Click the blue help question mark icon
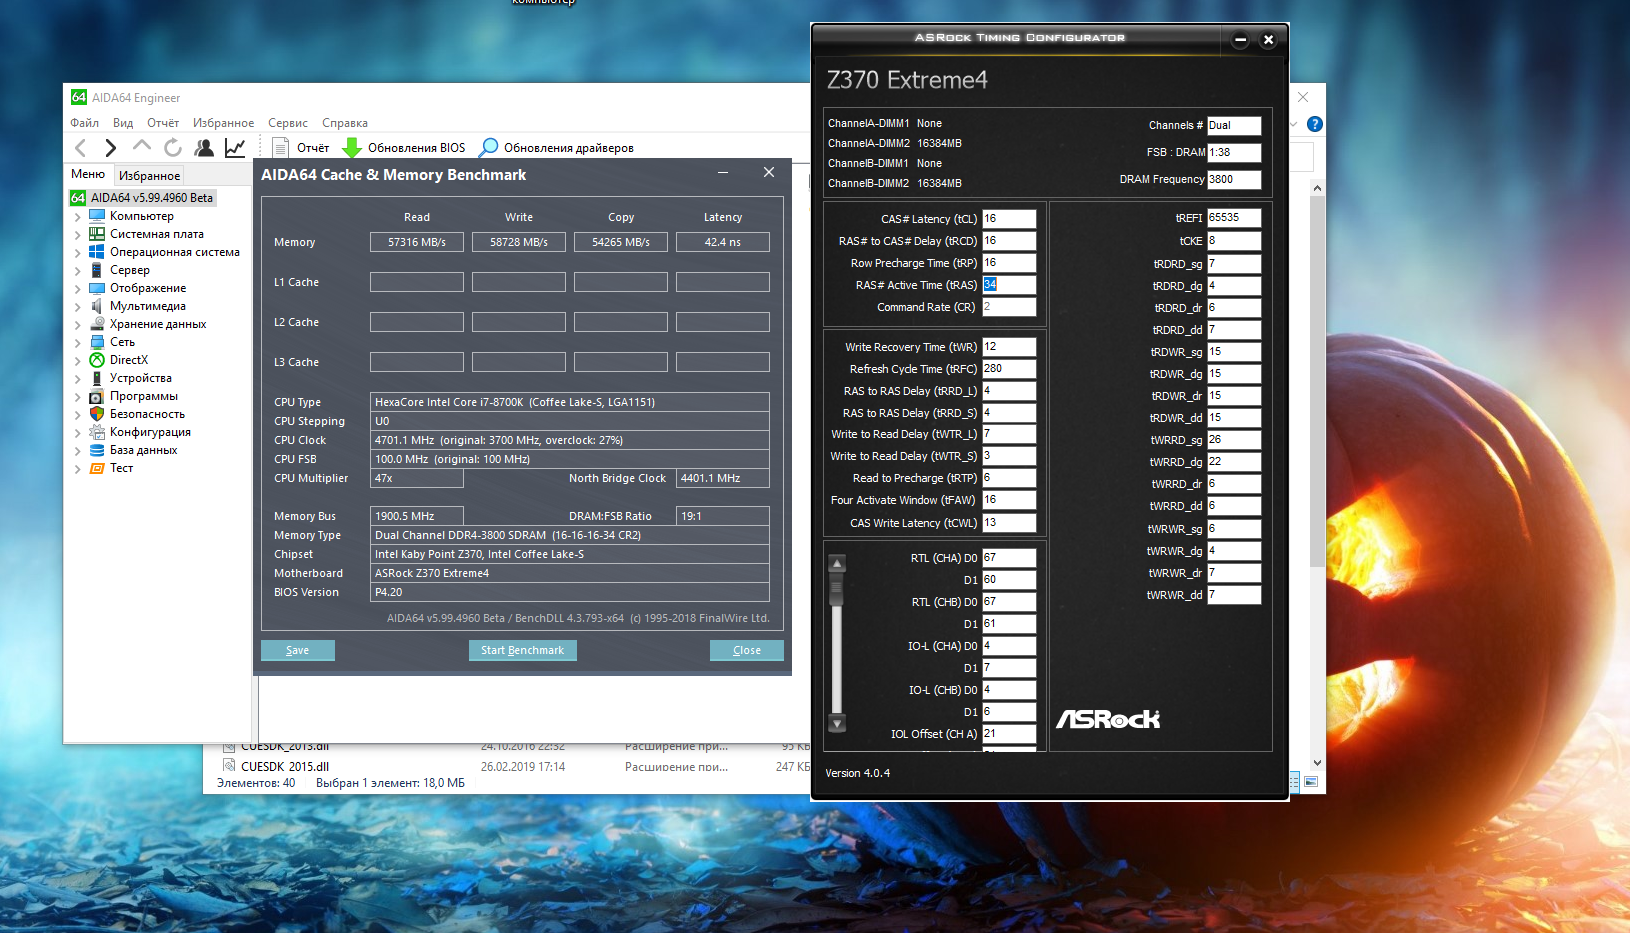The image size is (1630, 933). (1315, 124)
